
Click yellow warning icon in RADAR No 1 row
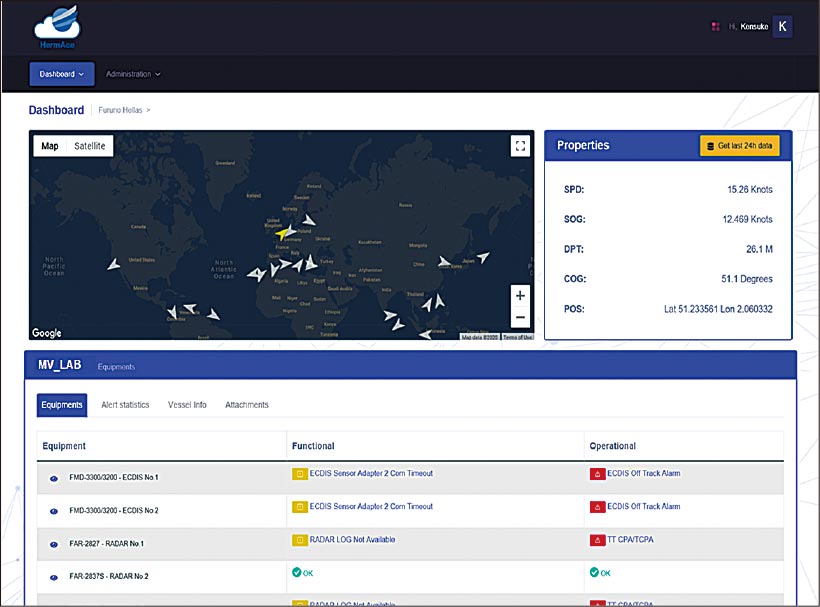[x=300, y=540]
